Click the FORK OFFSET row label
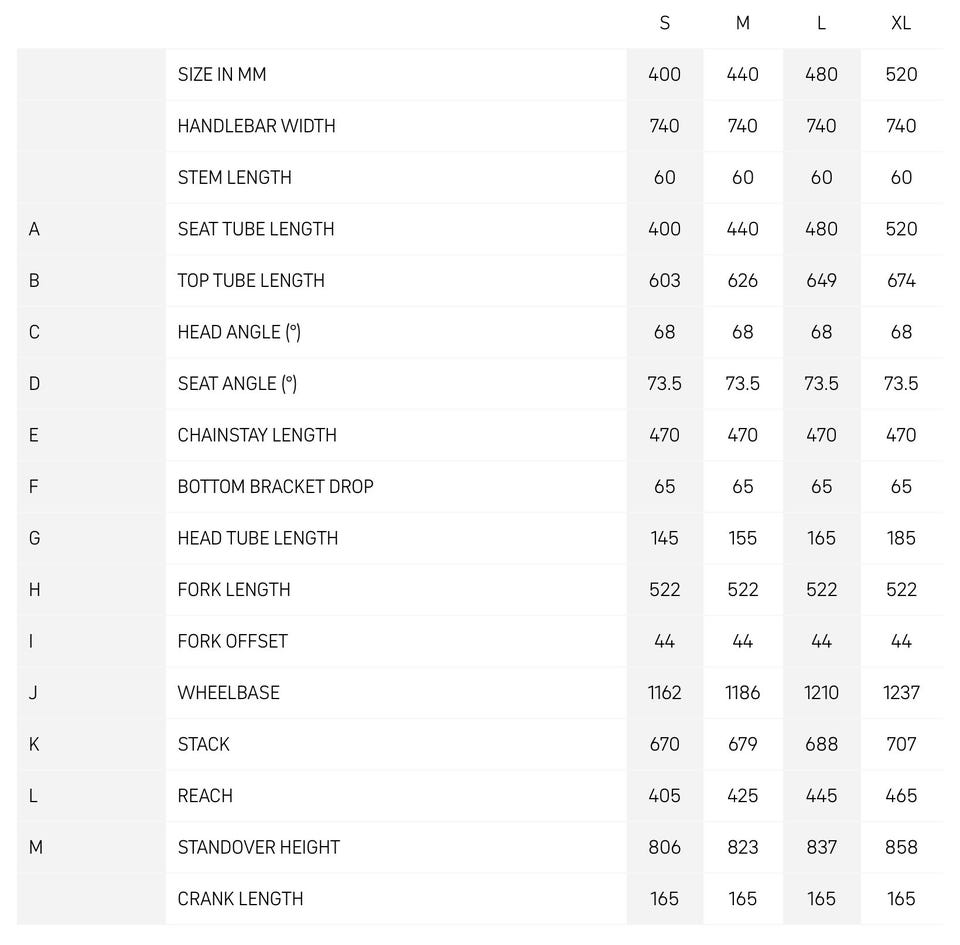The height and width of the screenshot is (945, 960). pyautogui.click(x=232, y=642)
